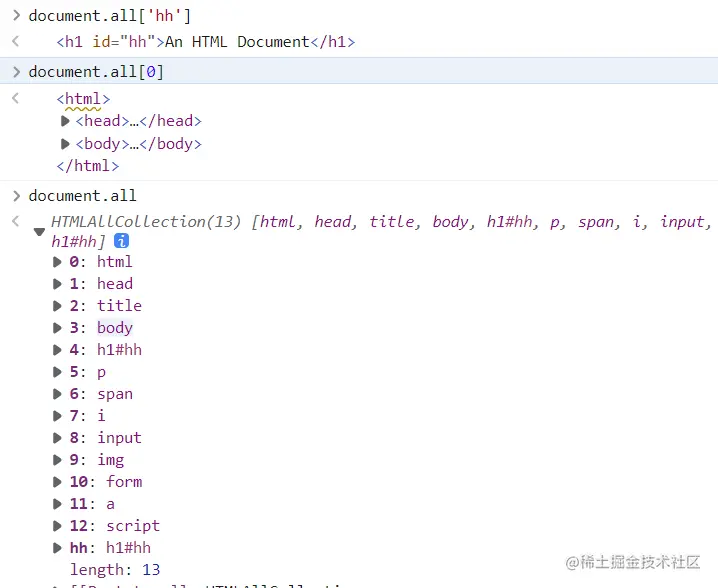Image resolution: width=718 pixels, height=588 pixels.
Task: Expand the 8: input entry
Action: 57,438
